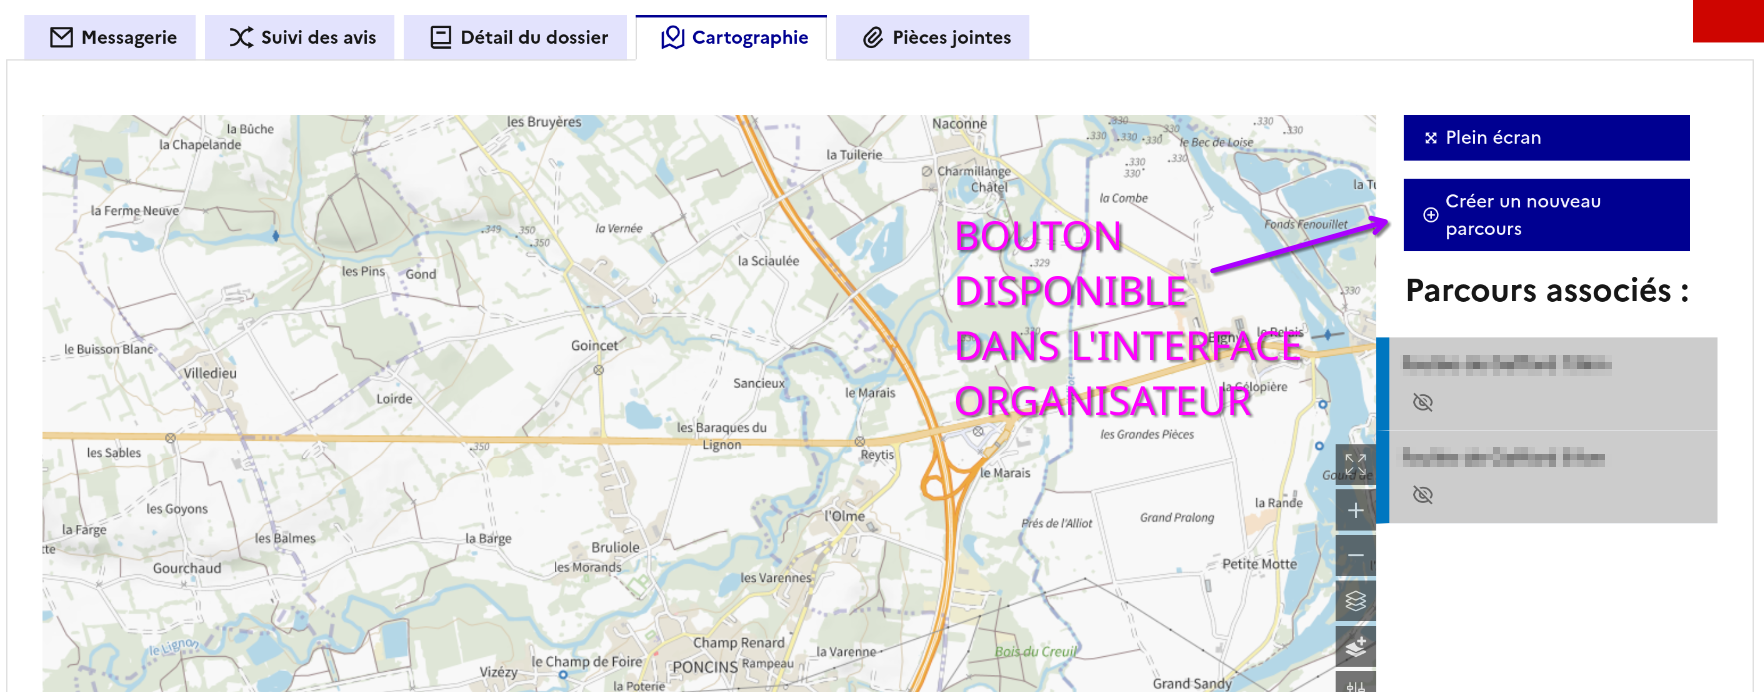Click Créer un nouveau parcours button
The width and height of the screenshot is (1764, 692).
tap(1546, 215)
